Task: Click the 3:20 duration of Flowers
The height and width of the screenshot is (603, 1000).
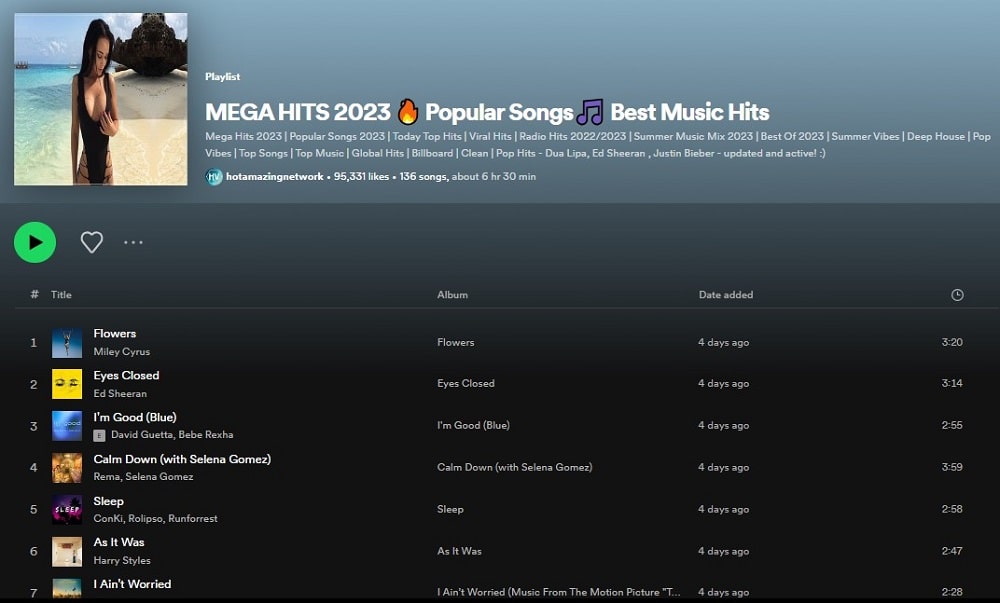Action: (x=952, y=342)
